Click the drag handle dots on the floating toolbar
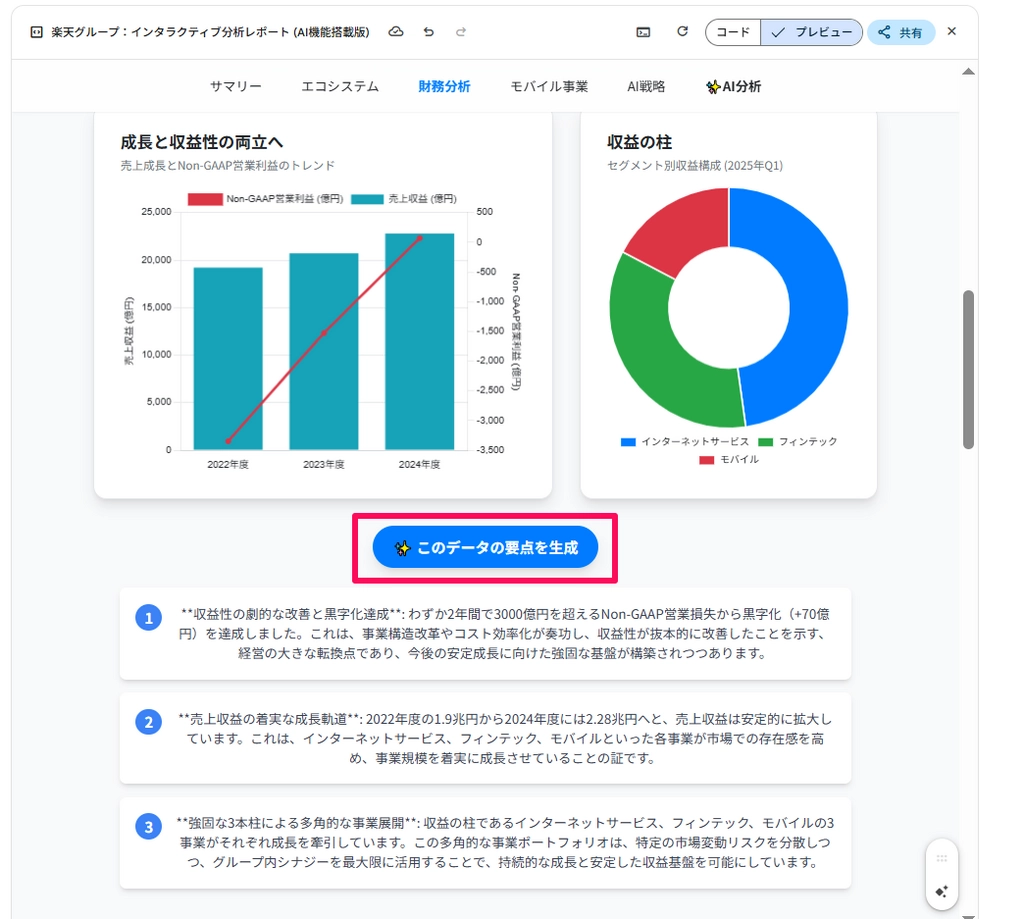 pyautogui.click(x=942, y=858)
